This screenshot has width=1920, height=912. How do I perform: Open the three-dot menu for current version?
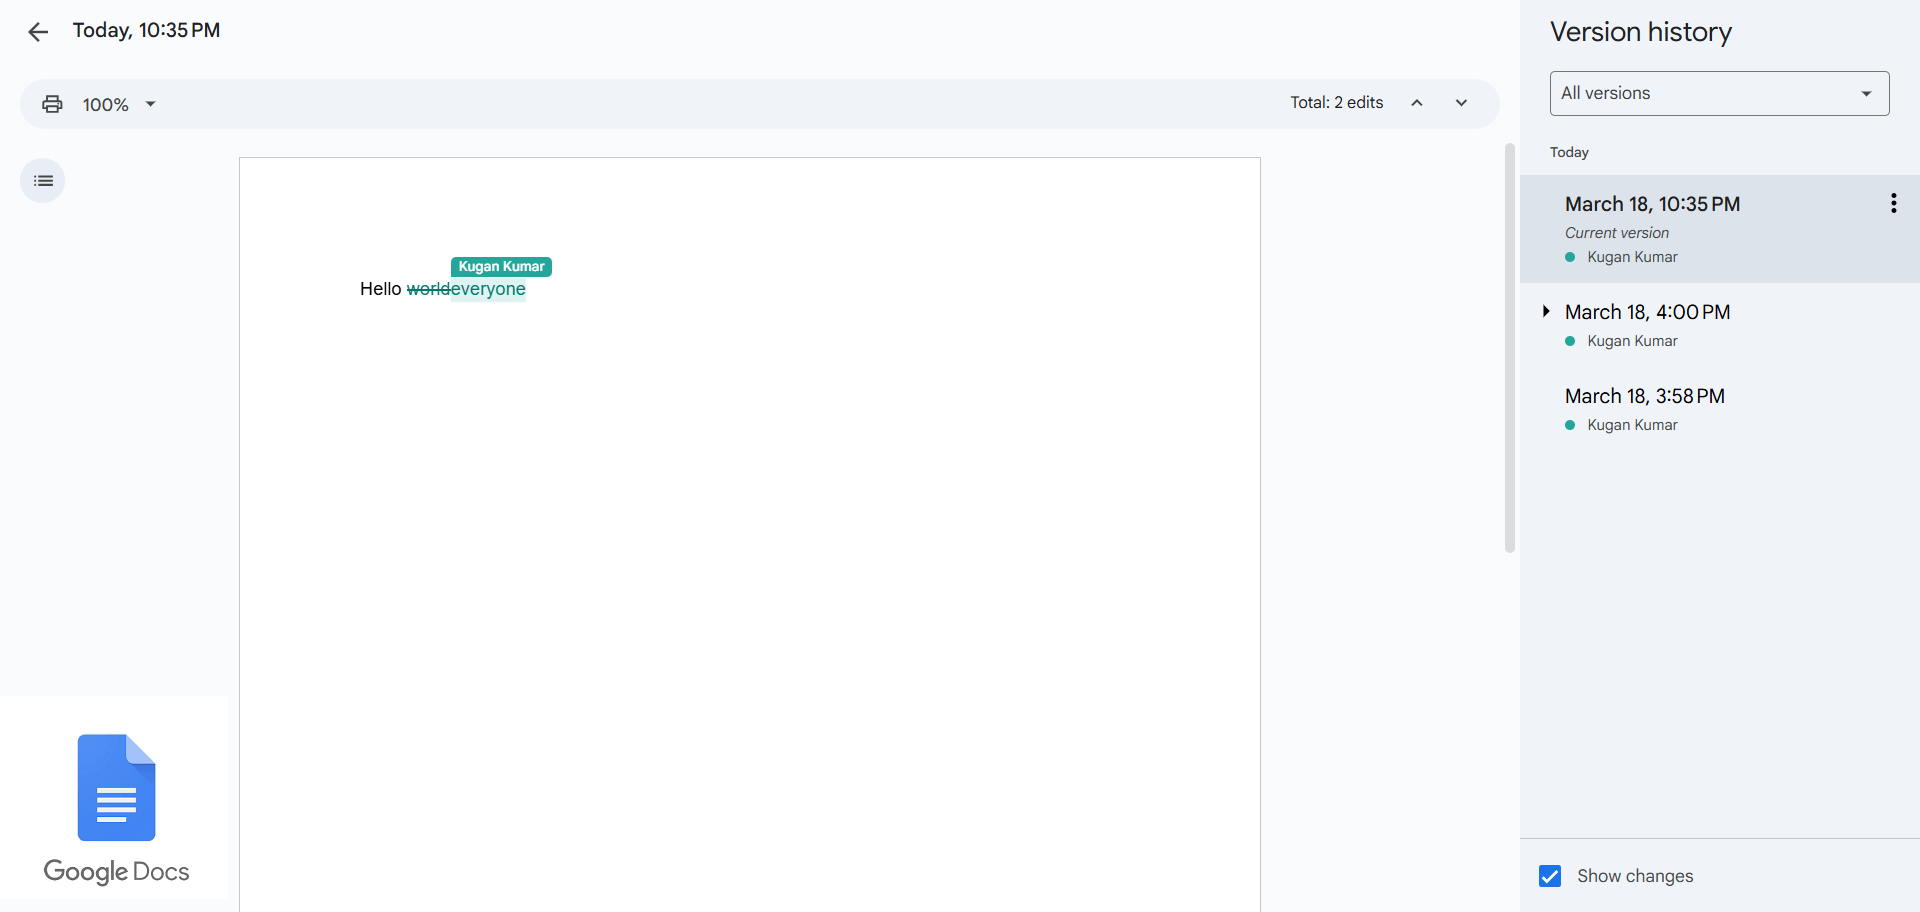coord(1893,203)
